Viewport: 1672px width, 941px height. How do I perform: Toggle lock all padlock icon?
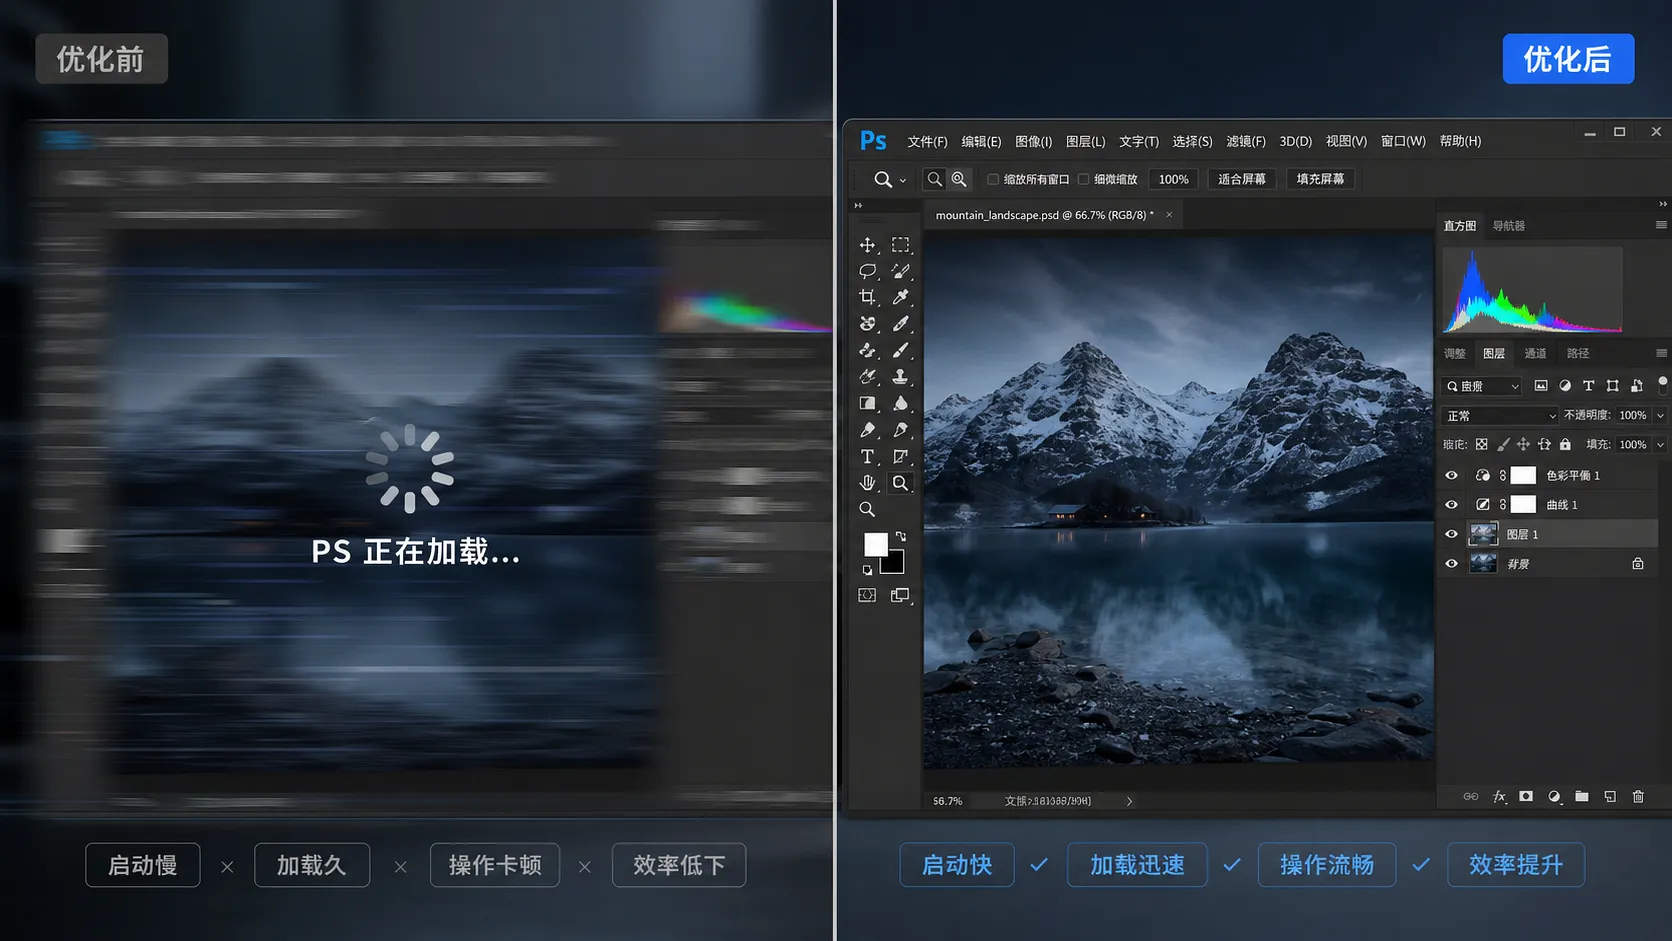1565,444
